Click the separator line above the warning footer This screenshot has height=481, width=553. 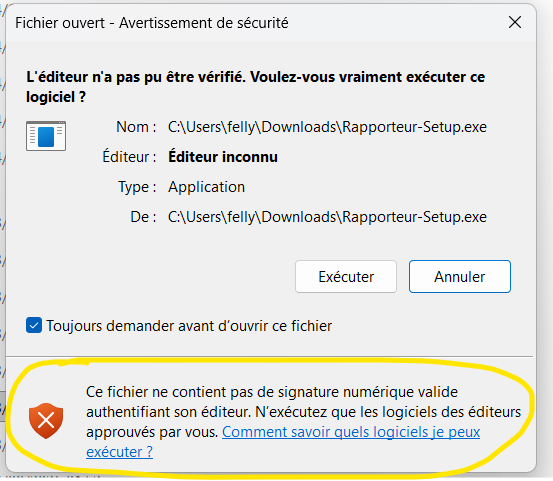point(269,357)
